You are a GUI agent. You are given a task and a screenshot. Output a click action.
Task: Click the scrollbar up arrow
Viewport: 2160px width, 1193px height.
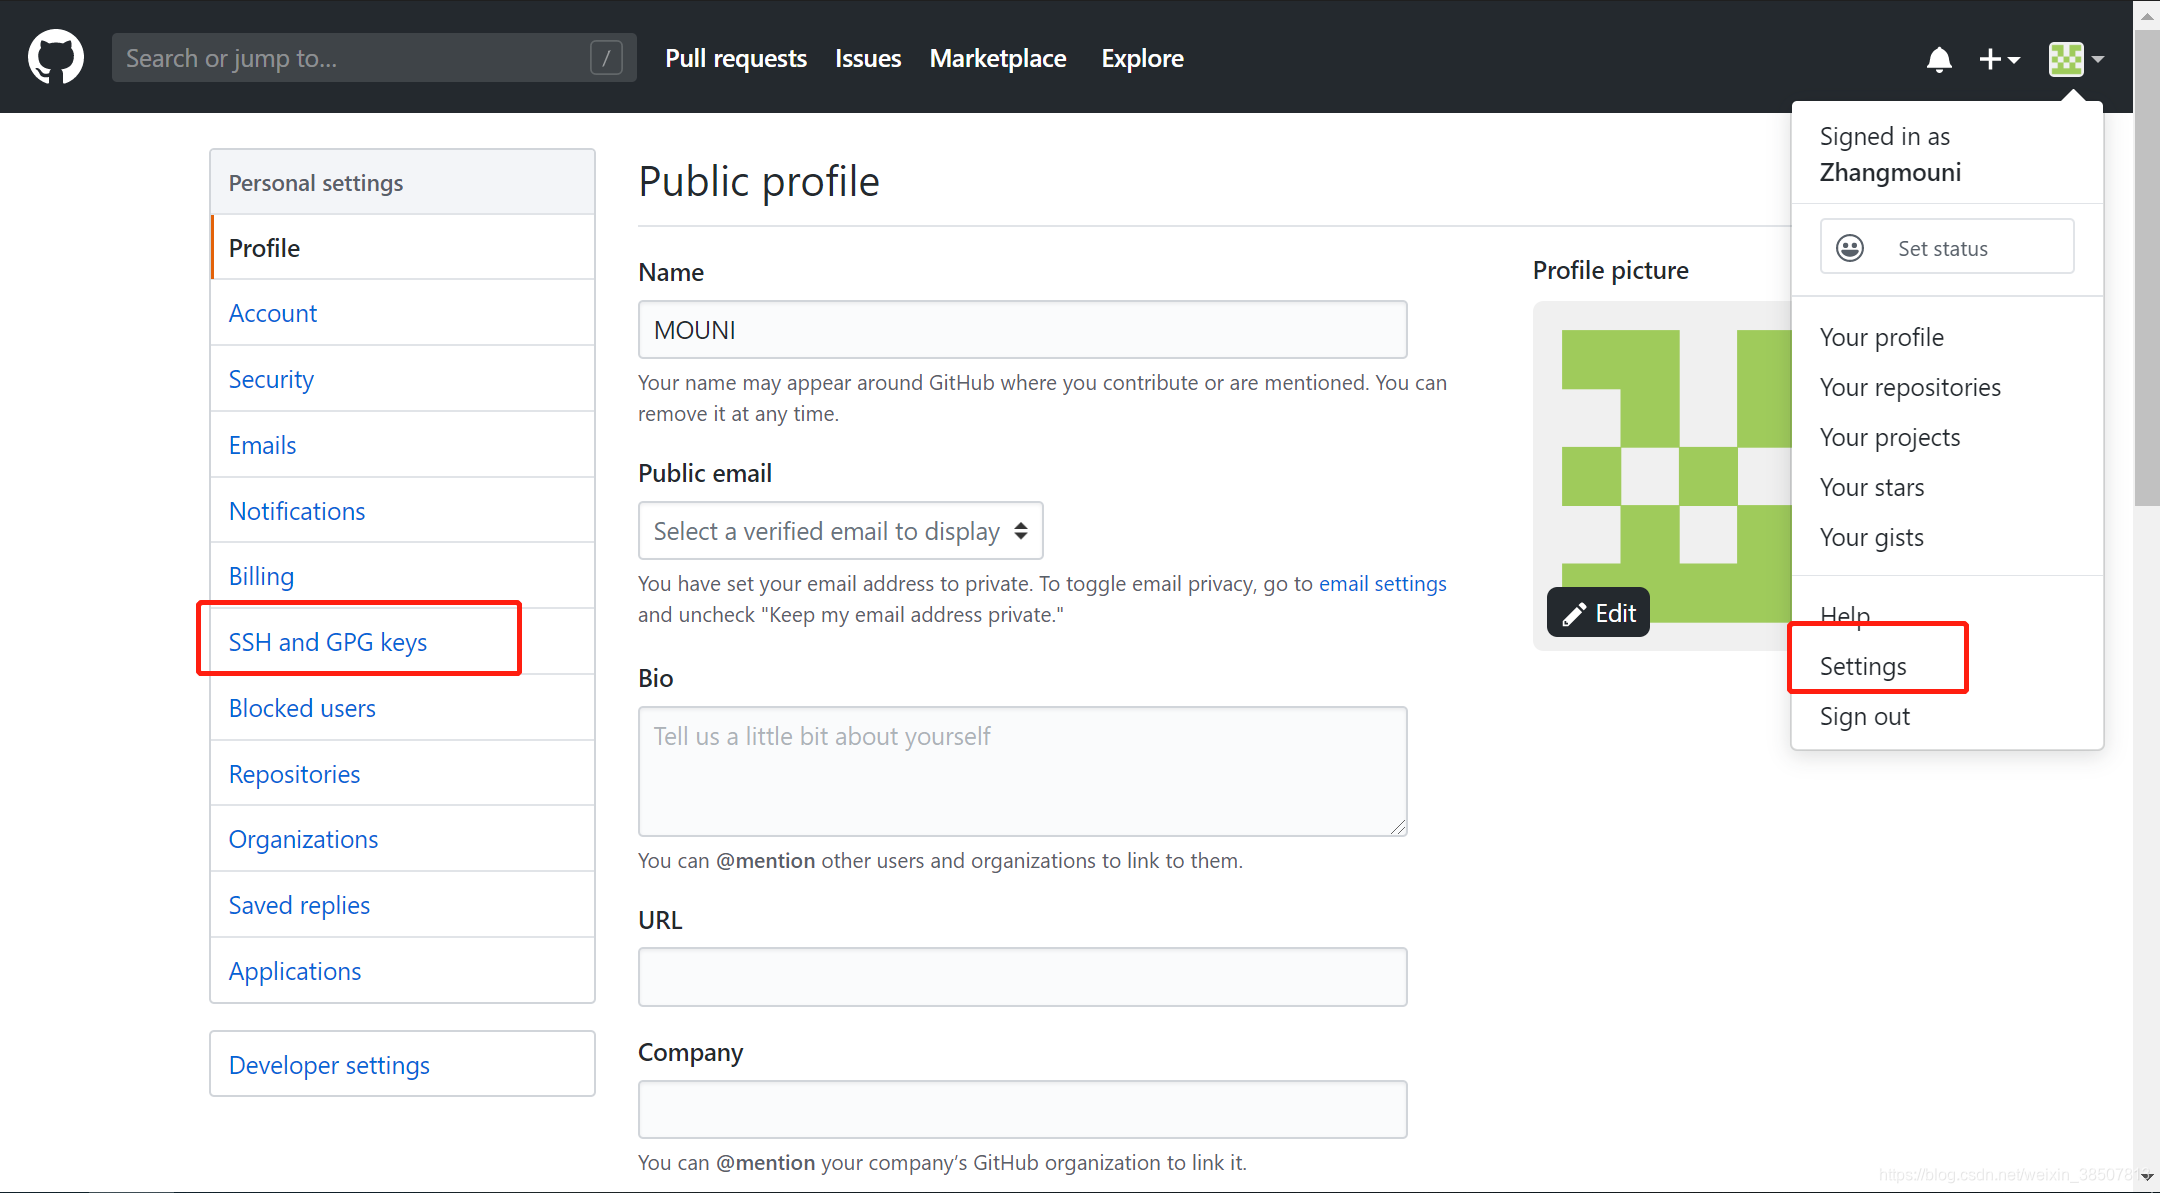tap(2147, 15)
